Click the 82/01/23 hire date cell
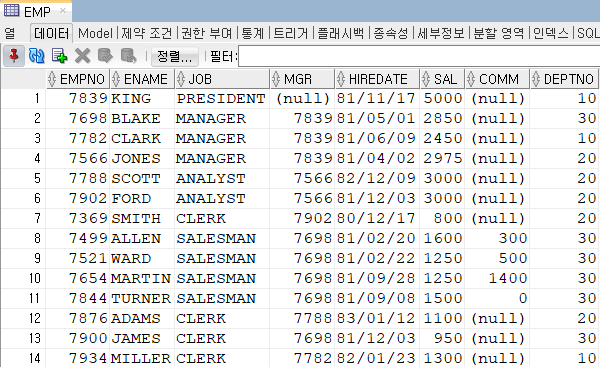 click(377, 358)
